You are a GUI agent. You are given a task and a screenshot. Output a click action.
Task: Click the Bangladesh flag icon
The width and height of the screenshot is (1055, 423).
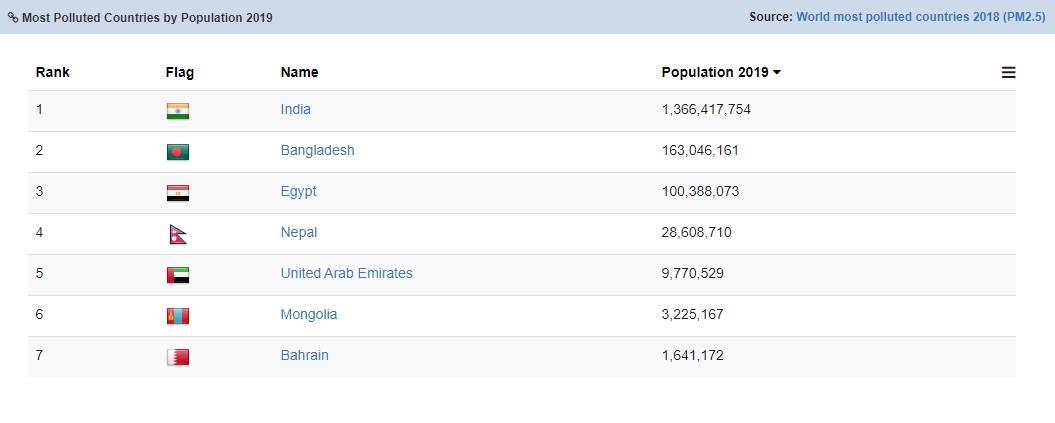tap(177, 152)
